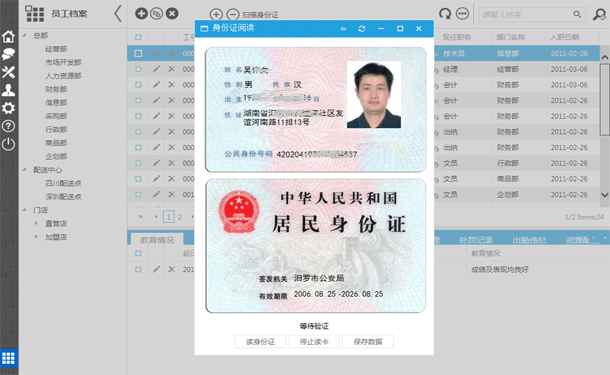The width and height of the screenshot is (610, 375).
Task: Check the 文员 行政部 row checkbox
Action: pos(138,163)
